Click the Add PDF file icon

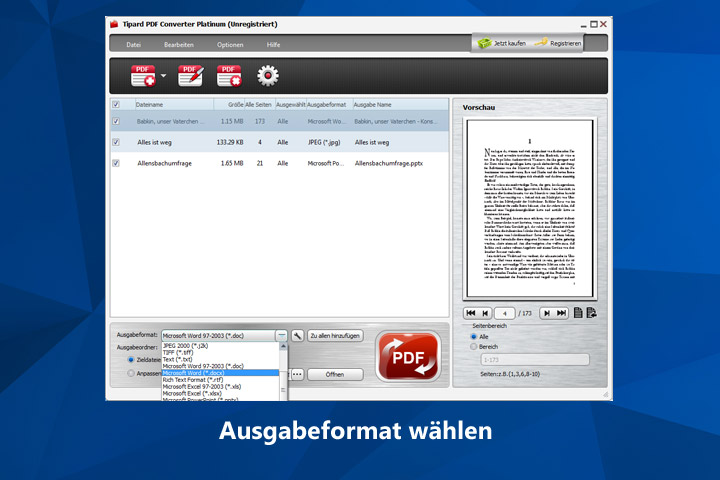143,76
